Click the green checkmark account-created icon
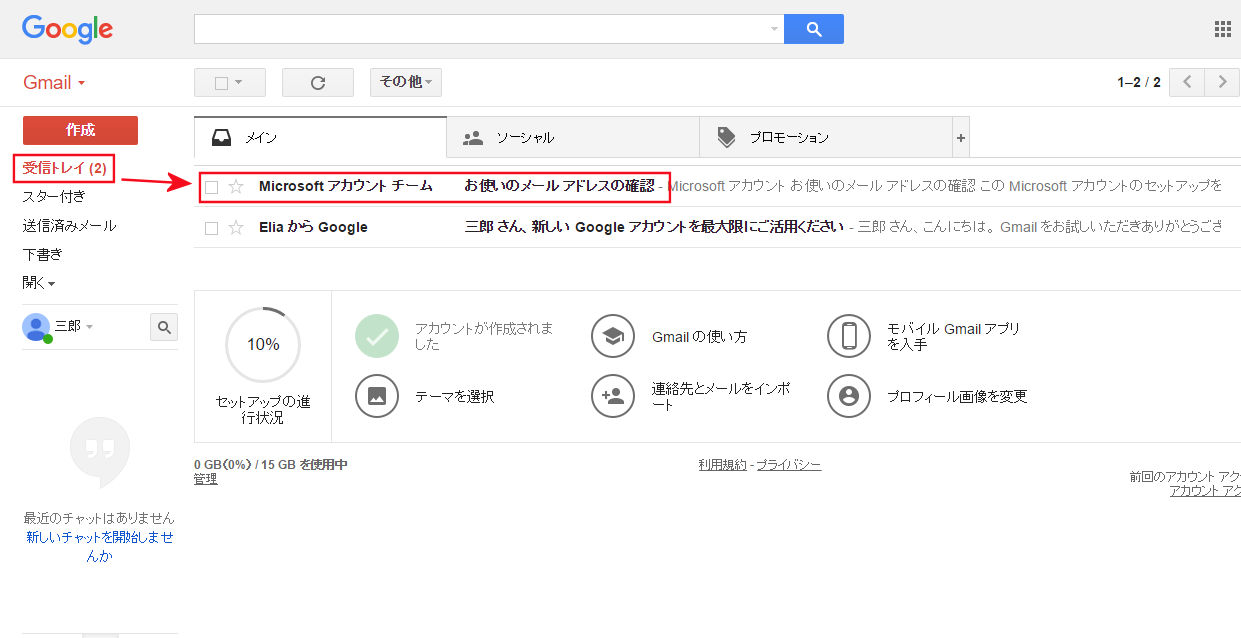1241x638 pixels. pyautogui.click(x=377, y=336)
